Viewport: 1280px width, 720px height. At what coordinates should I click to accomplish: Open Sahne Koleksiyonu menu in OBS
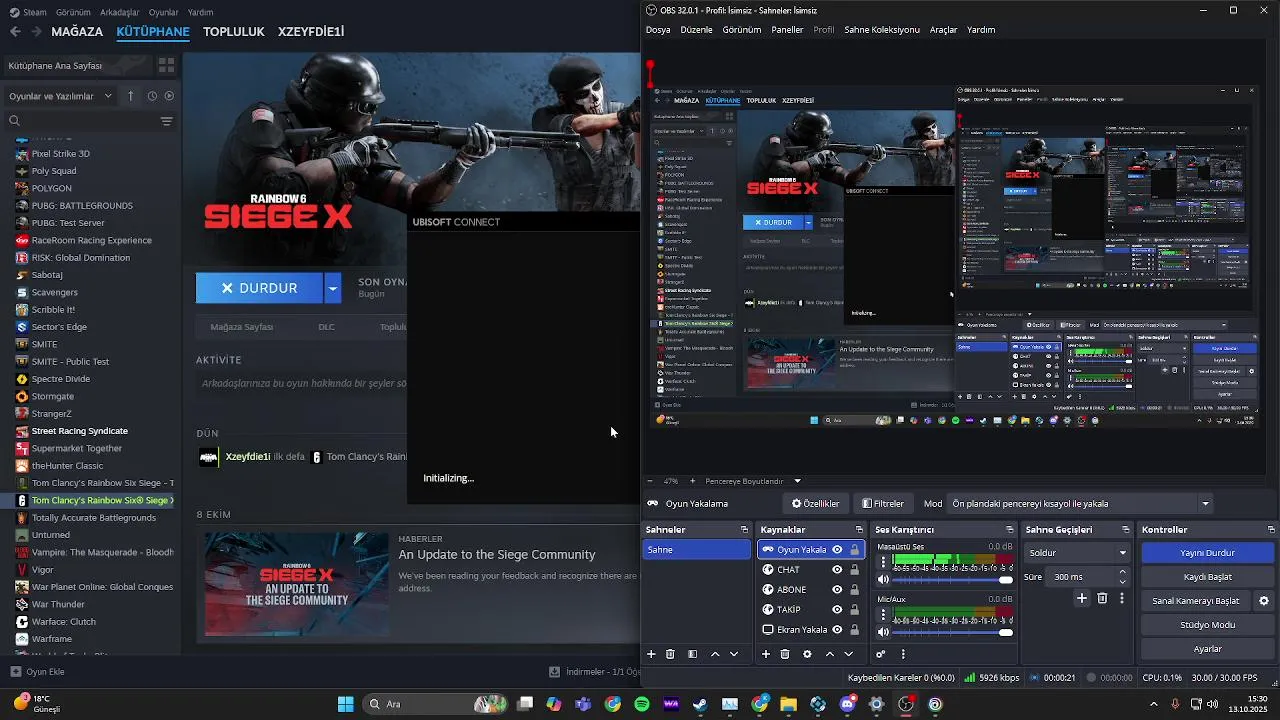[881, 30]
